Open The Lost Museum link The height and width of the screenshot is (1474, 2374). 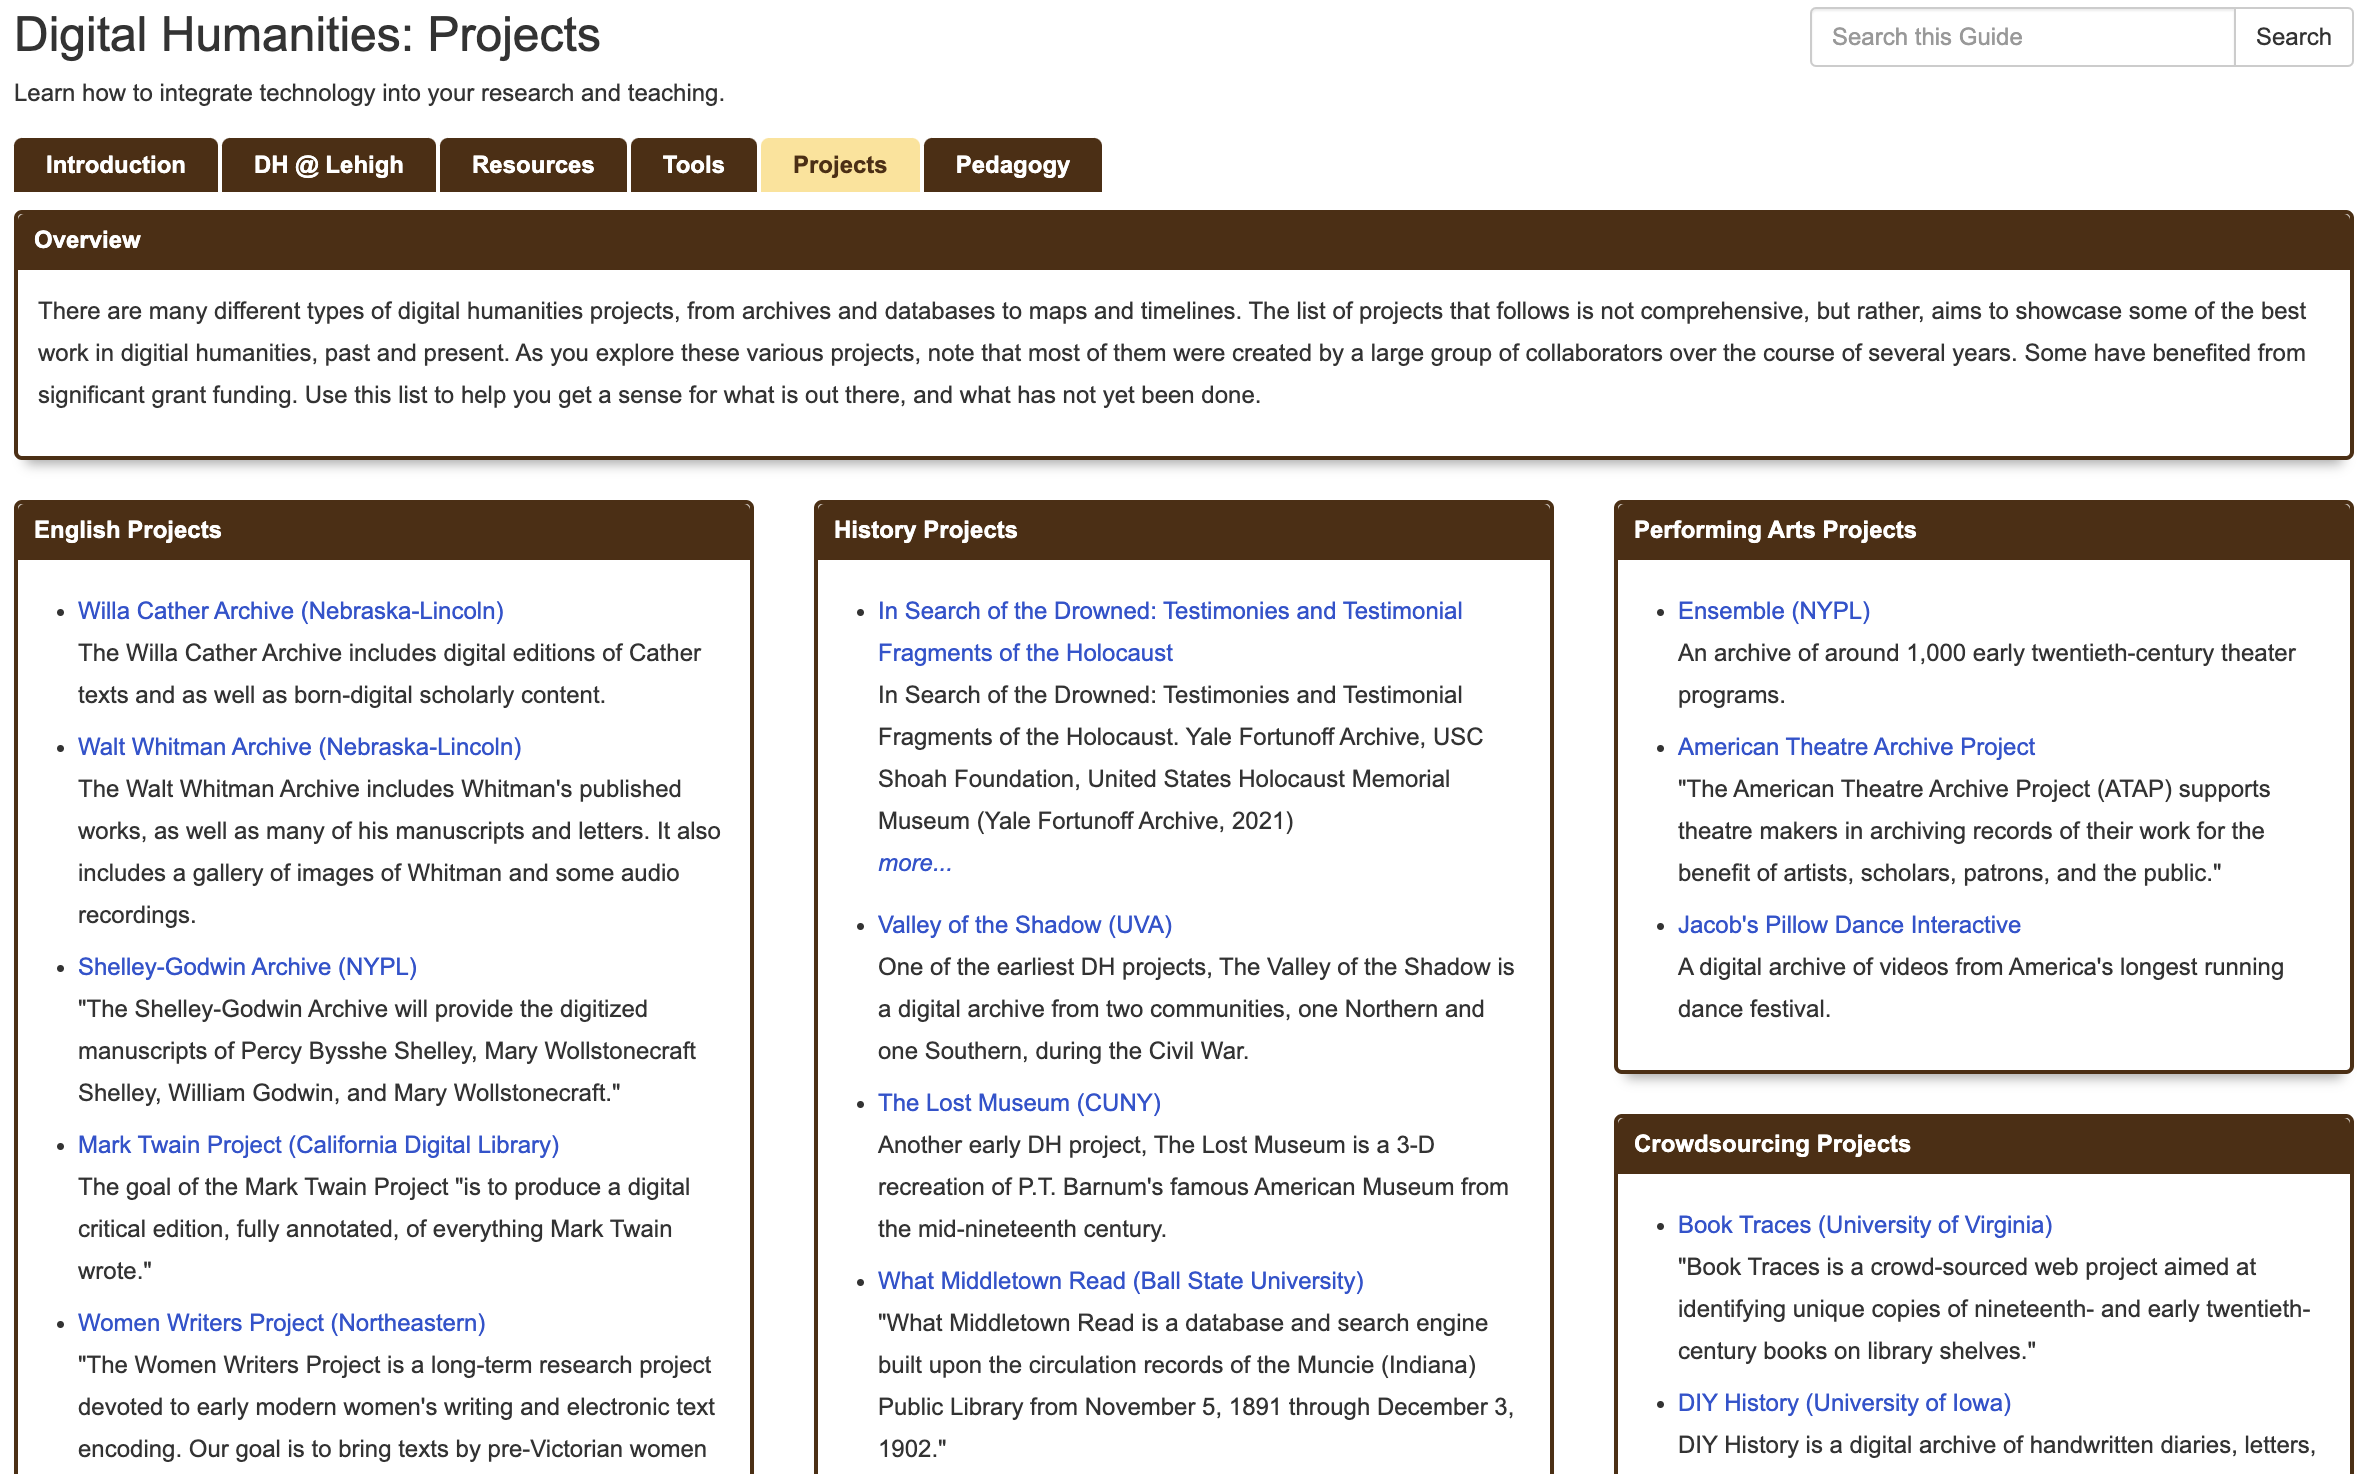click(1019, 1102)
